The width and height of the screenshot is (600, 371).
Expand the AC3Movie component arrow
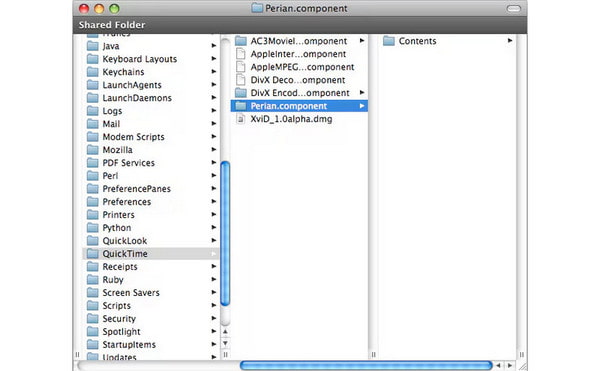pos(362,41)
